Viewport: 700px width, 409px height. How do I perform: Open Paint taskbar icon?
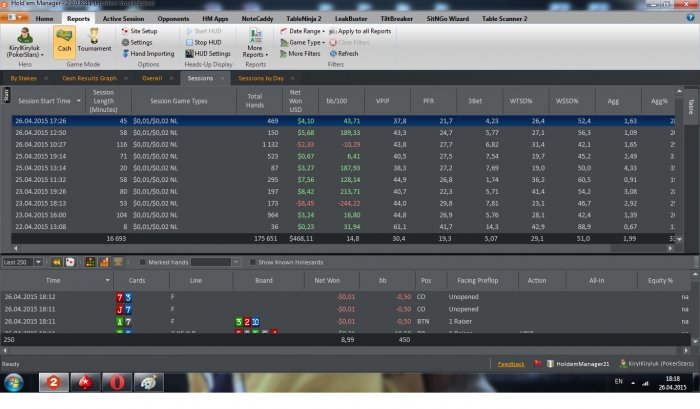[149, 383]
